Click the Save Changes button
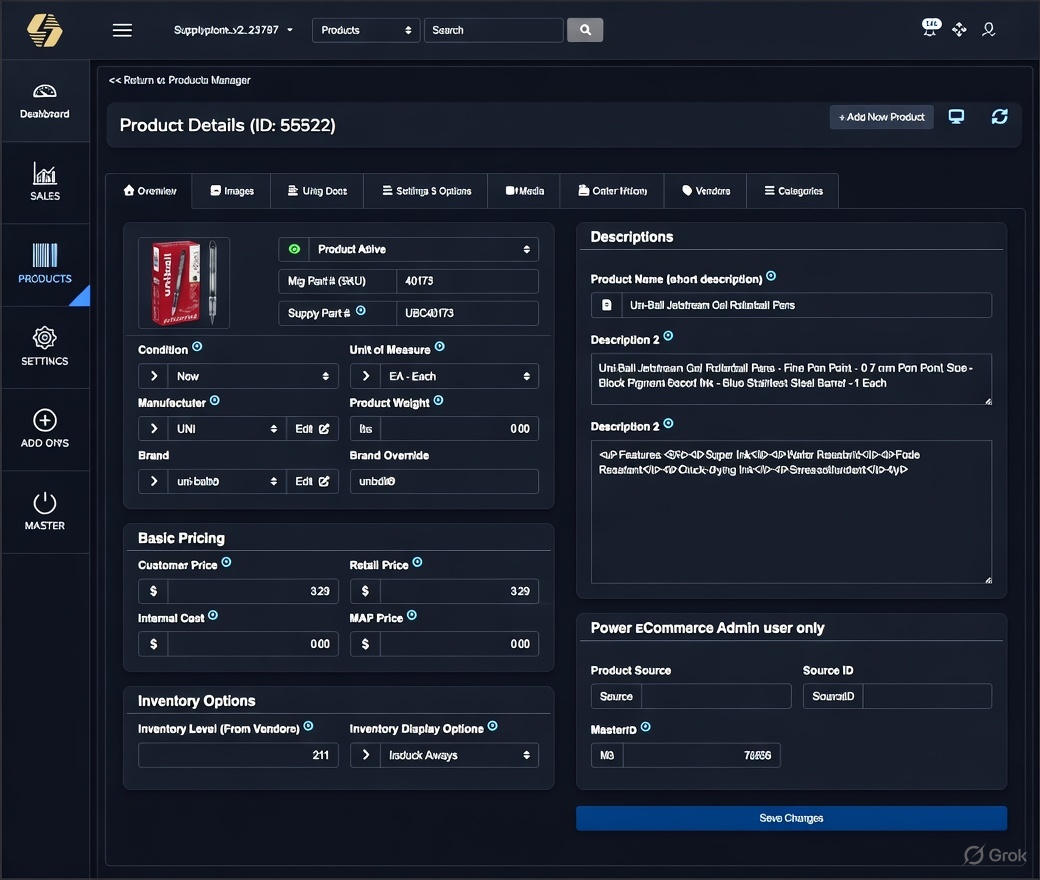Screen dimensions: 1040x880 (x=791, y=818)
